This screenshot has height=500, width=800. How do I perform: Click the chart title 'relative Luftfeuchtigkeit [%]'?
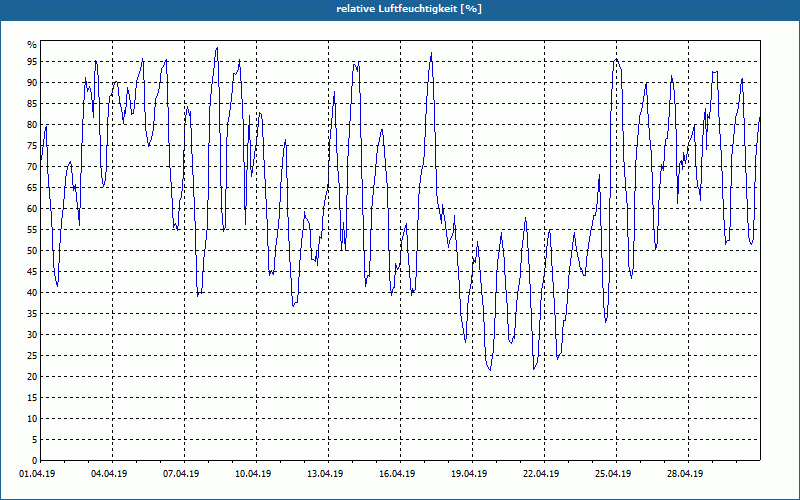409,9
